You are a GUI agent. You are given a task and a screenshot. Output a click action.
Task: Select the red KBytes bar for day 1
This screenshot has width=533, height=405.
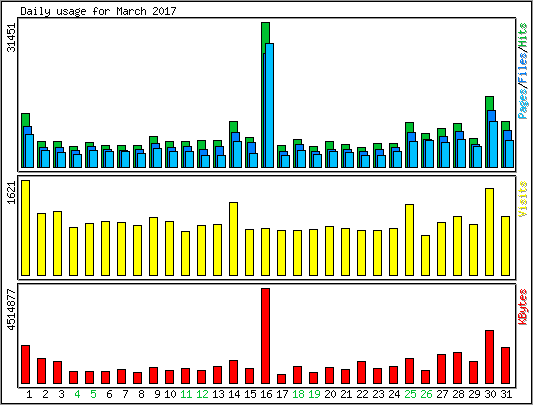[25, 365]
